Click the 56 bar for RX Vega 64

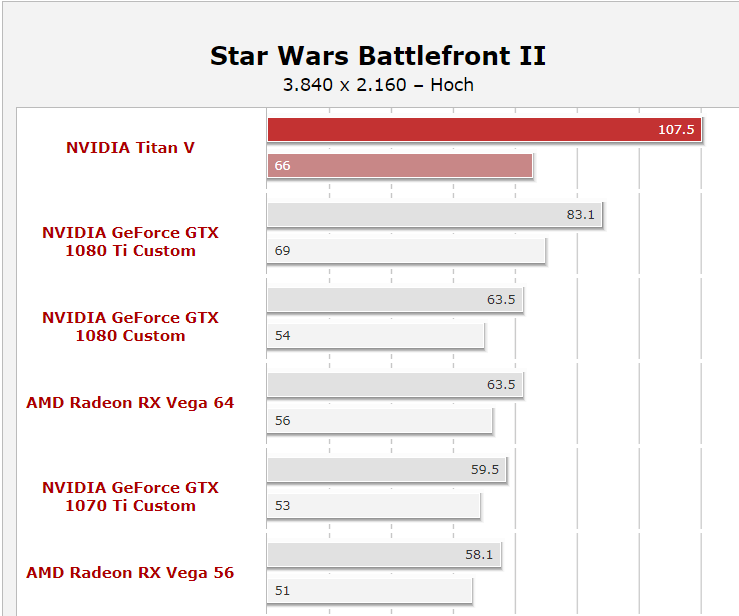click(x=380, y=421)
